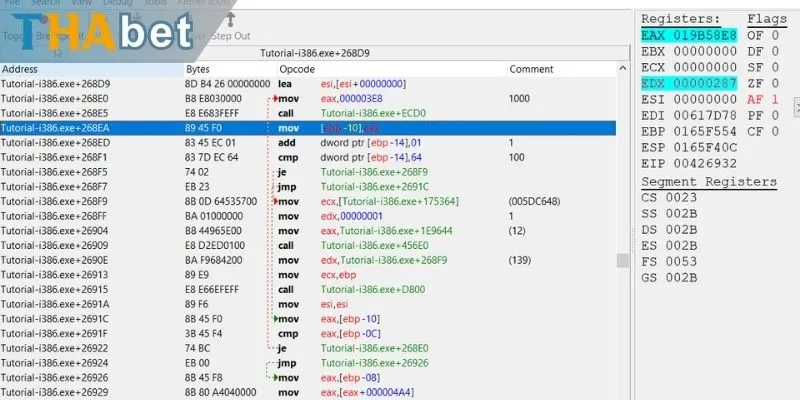This screenshot has height=400, width=800.
Task: Select the highlighted row at Tutorial-i386.exe+268EA
Action: (x=300, y=128)
